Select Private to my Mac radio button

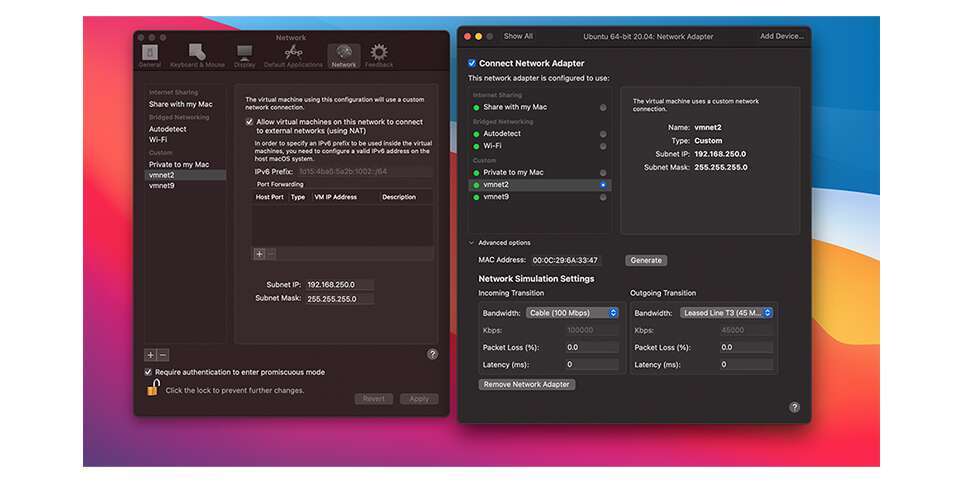603,173
